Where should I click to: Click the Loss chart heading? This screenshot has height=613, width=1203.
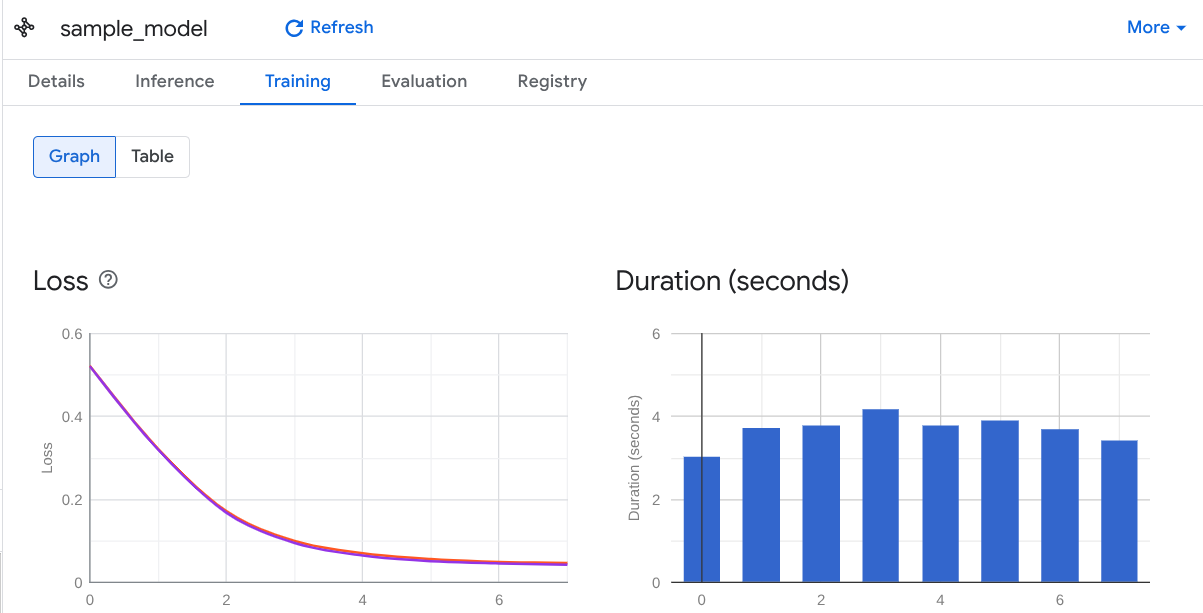tap(61, 281)
